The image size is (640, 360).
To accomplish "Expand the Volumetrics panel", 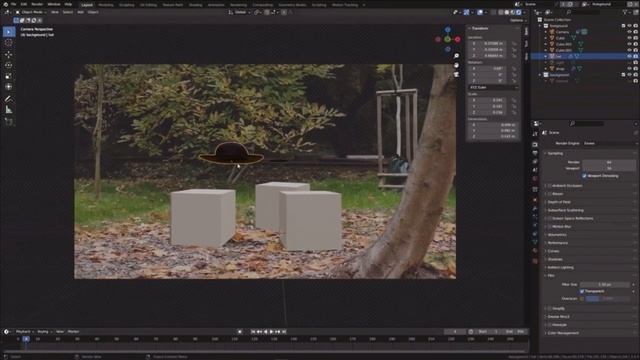I will [557, 235].
